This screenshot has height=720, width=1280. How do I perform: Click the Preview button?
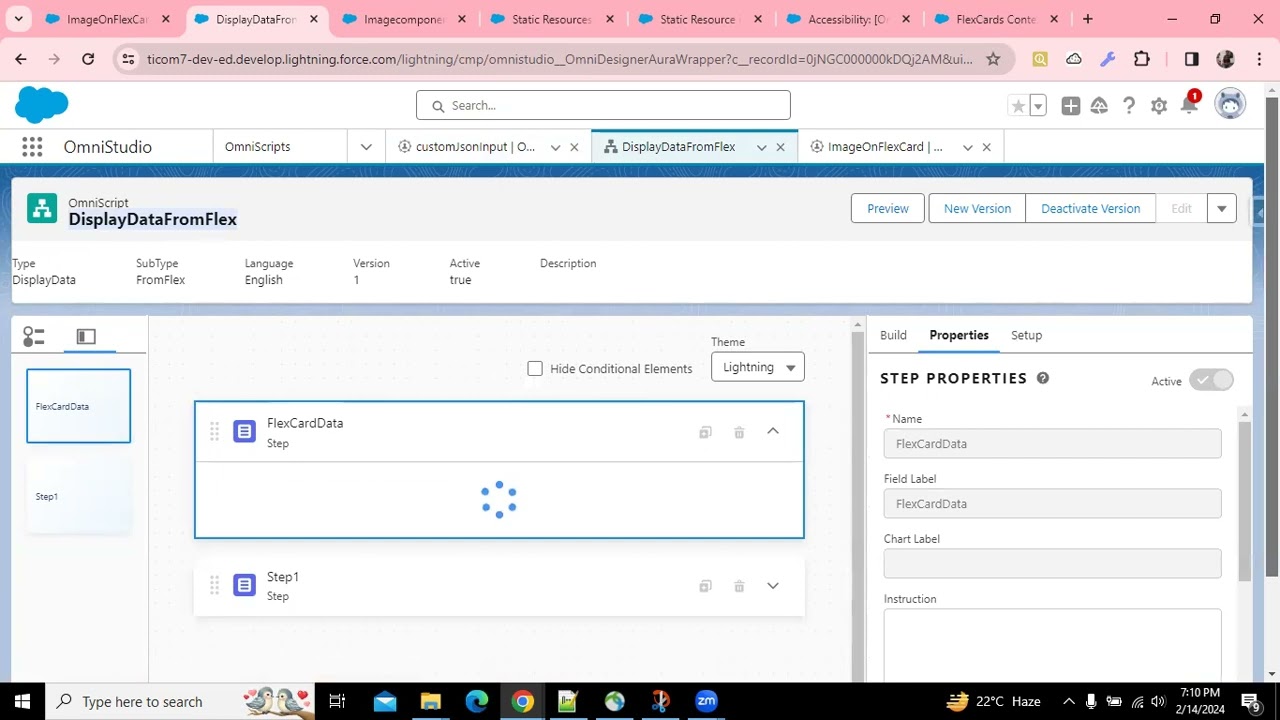(x=888, y=208)
